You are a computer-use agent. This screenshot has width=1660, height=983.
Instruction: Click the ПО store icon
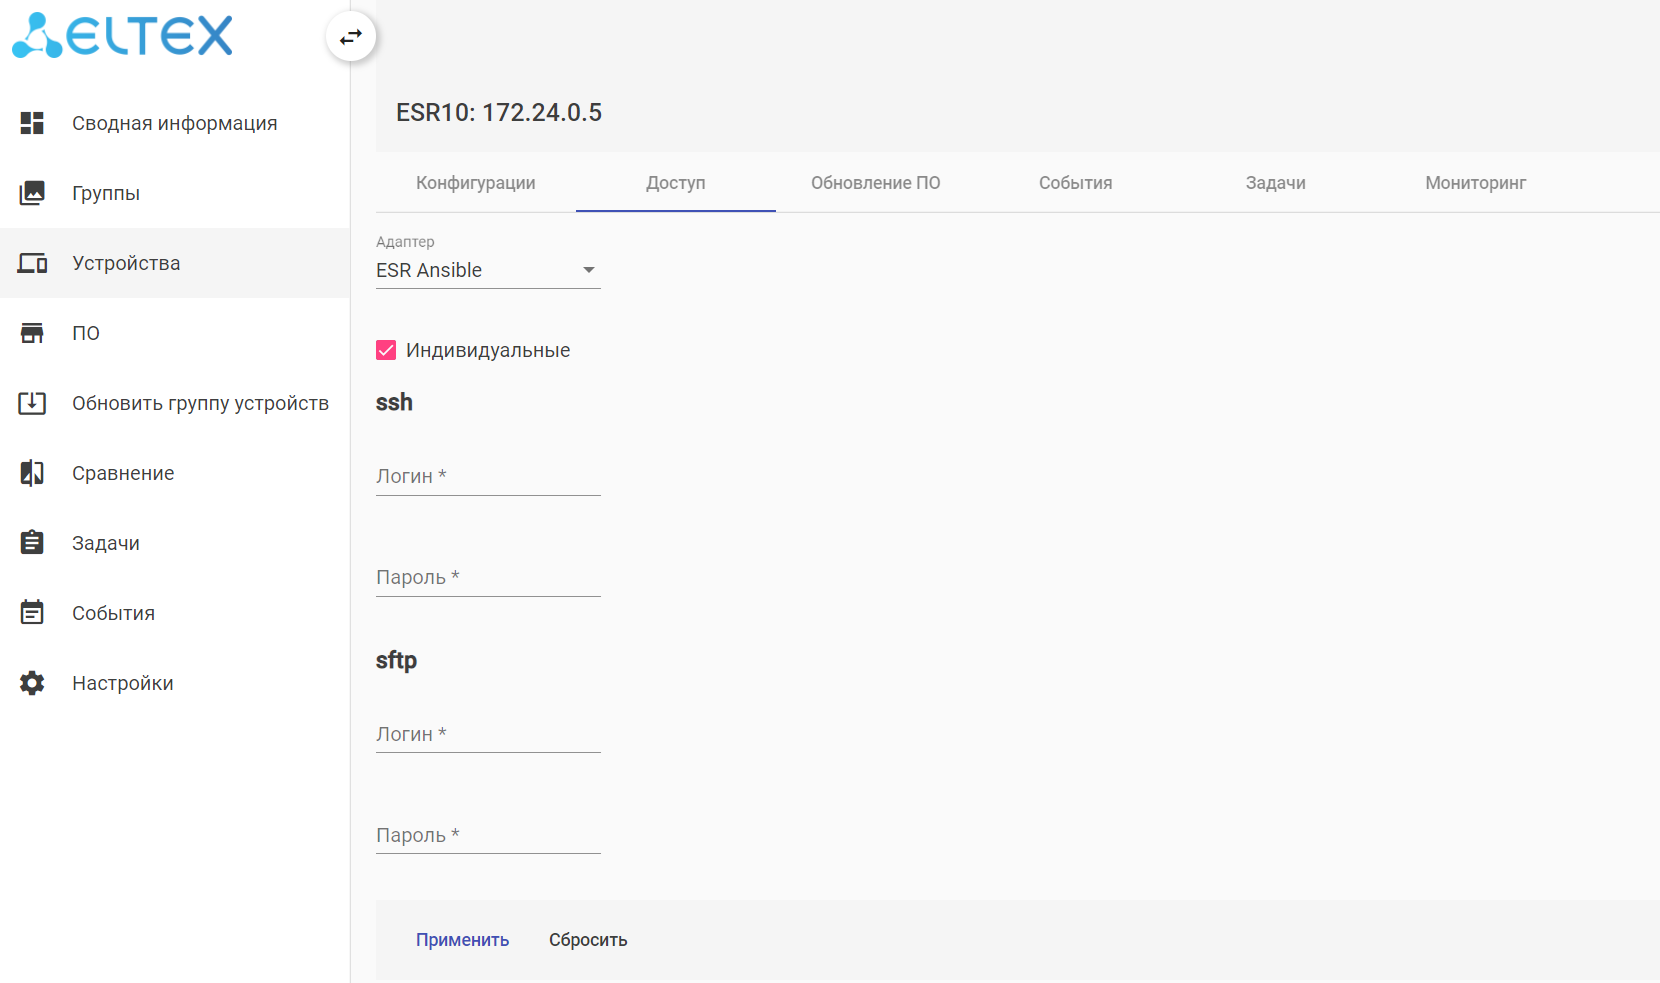(x=32, y=333)
